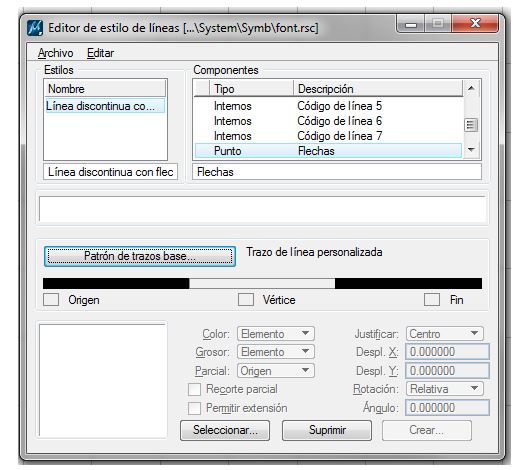The width and height of the screenshot is (515, 470).
Task: Enable the Origen checkbox
Action: pyautogui.click(x=51, y=300)
